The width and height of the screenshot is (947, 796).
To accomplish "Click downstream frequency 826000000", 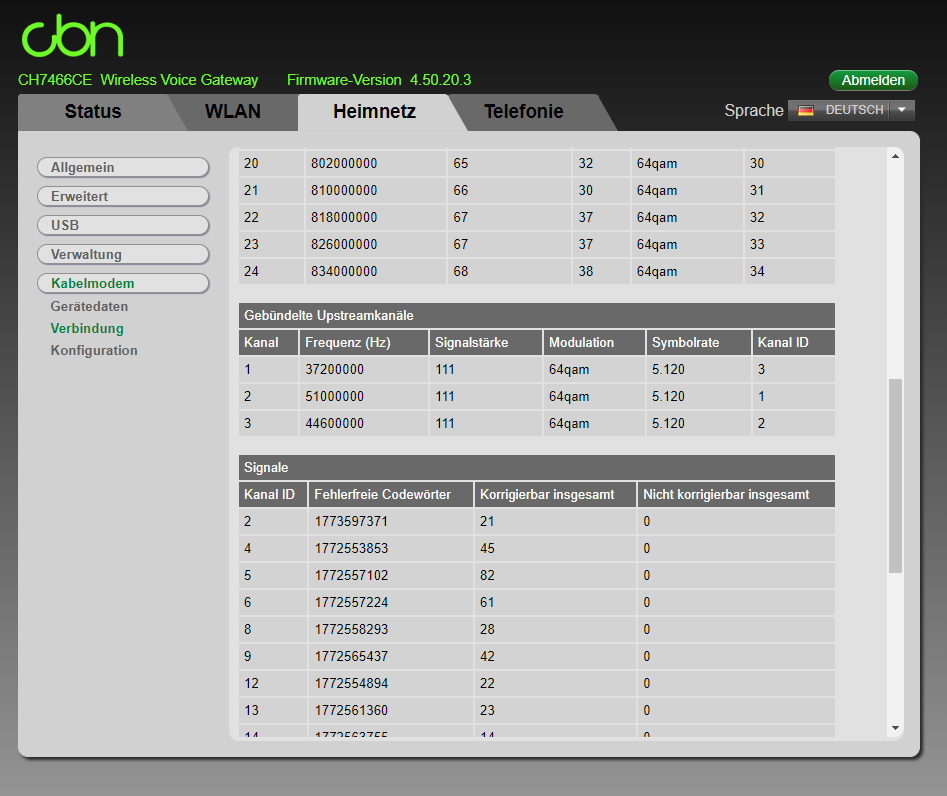I will 344,245.
